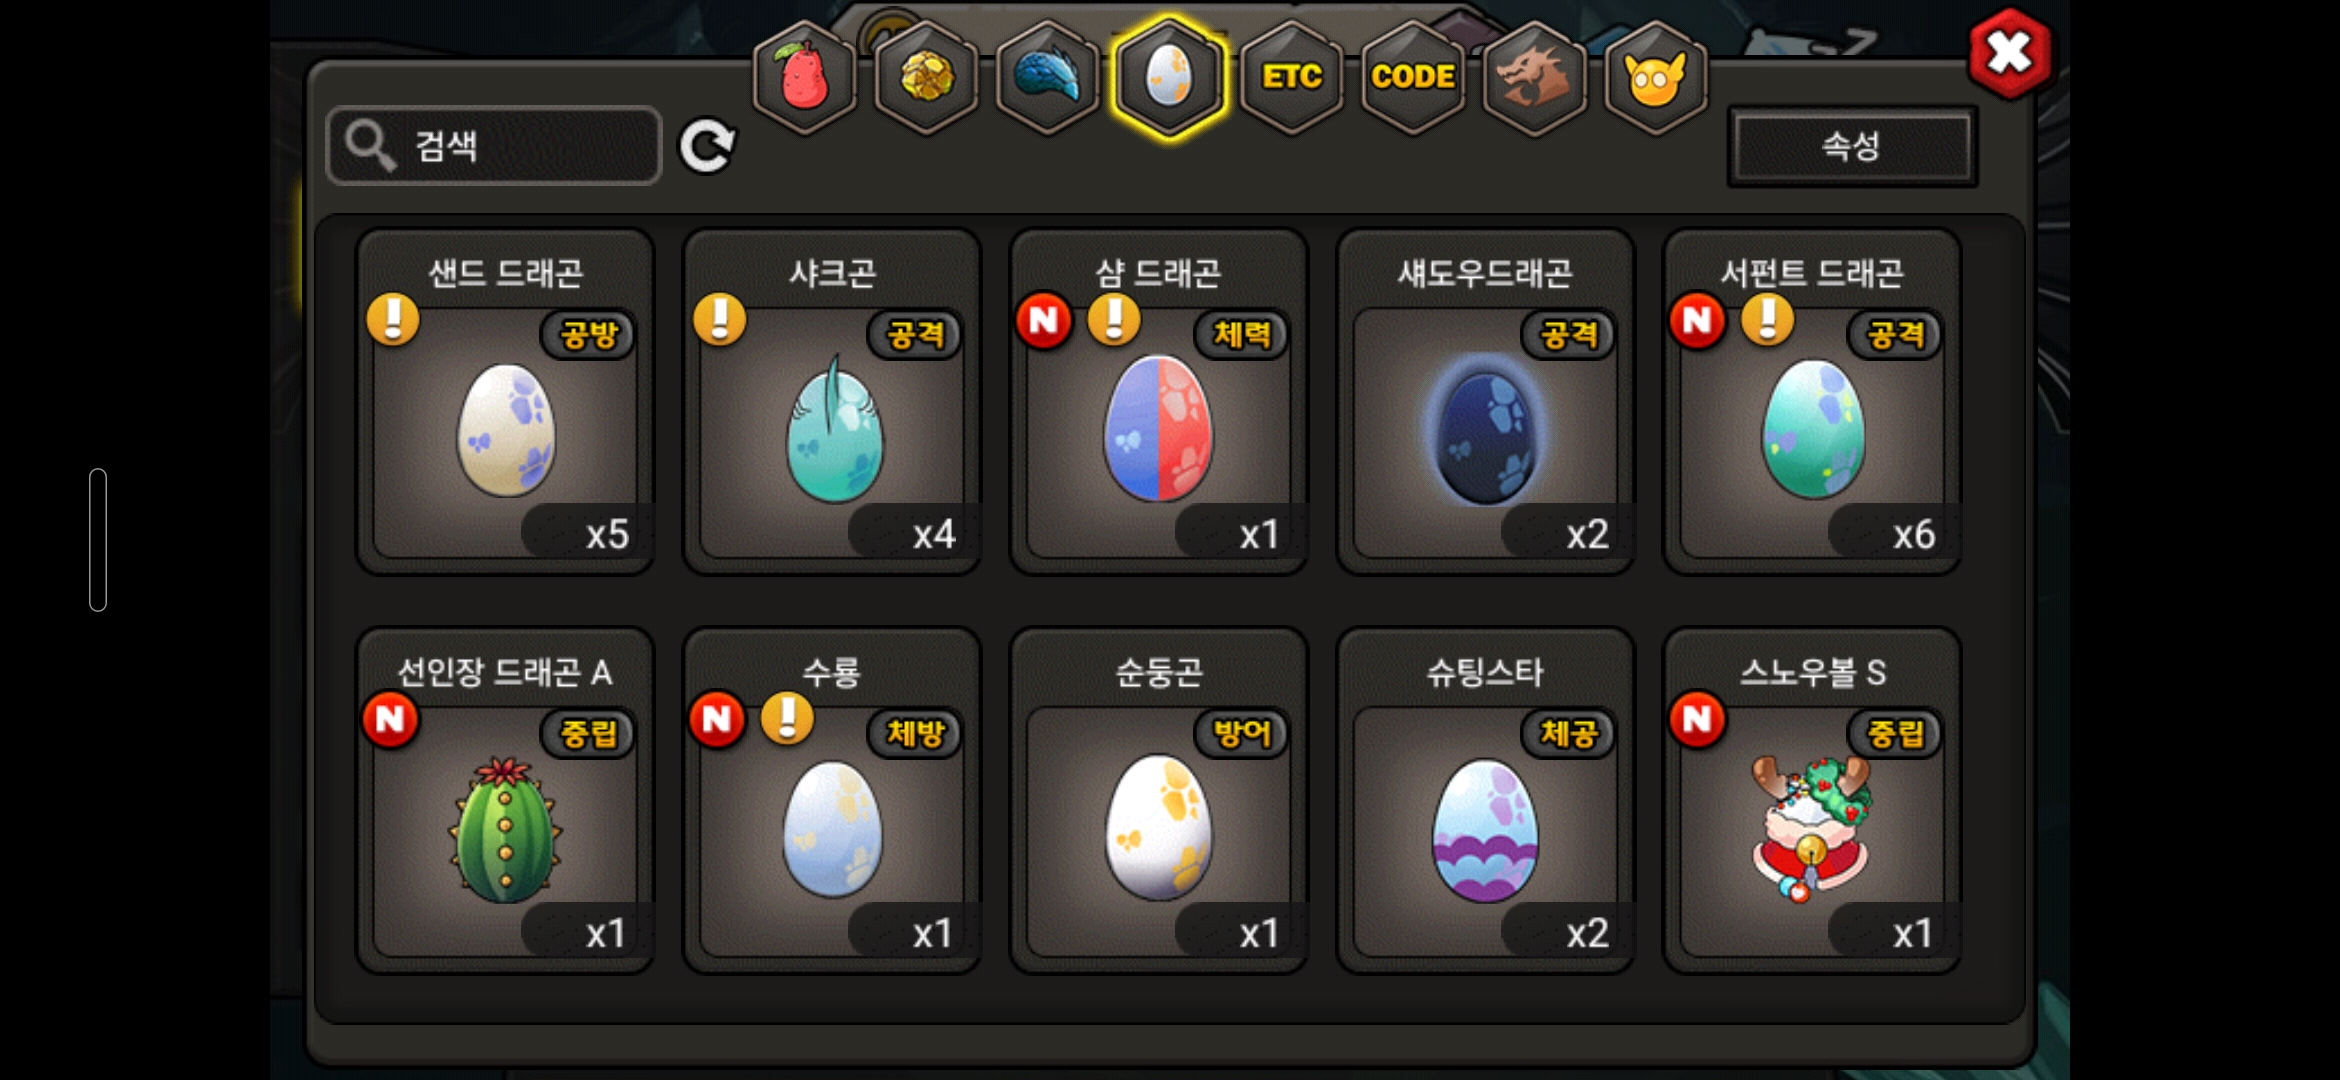Screen dimensions: 2340x1080
Task: Switch to the CODE tab
Action: [x=1413, y=77]
